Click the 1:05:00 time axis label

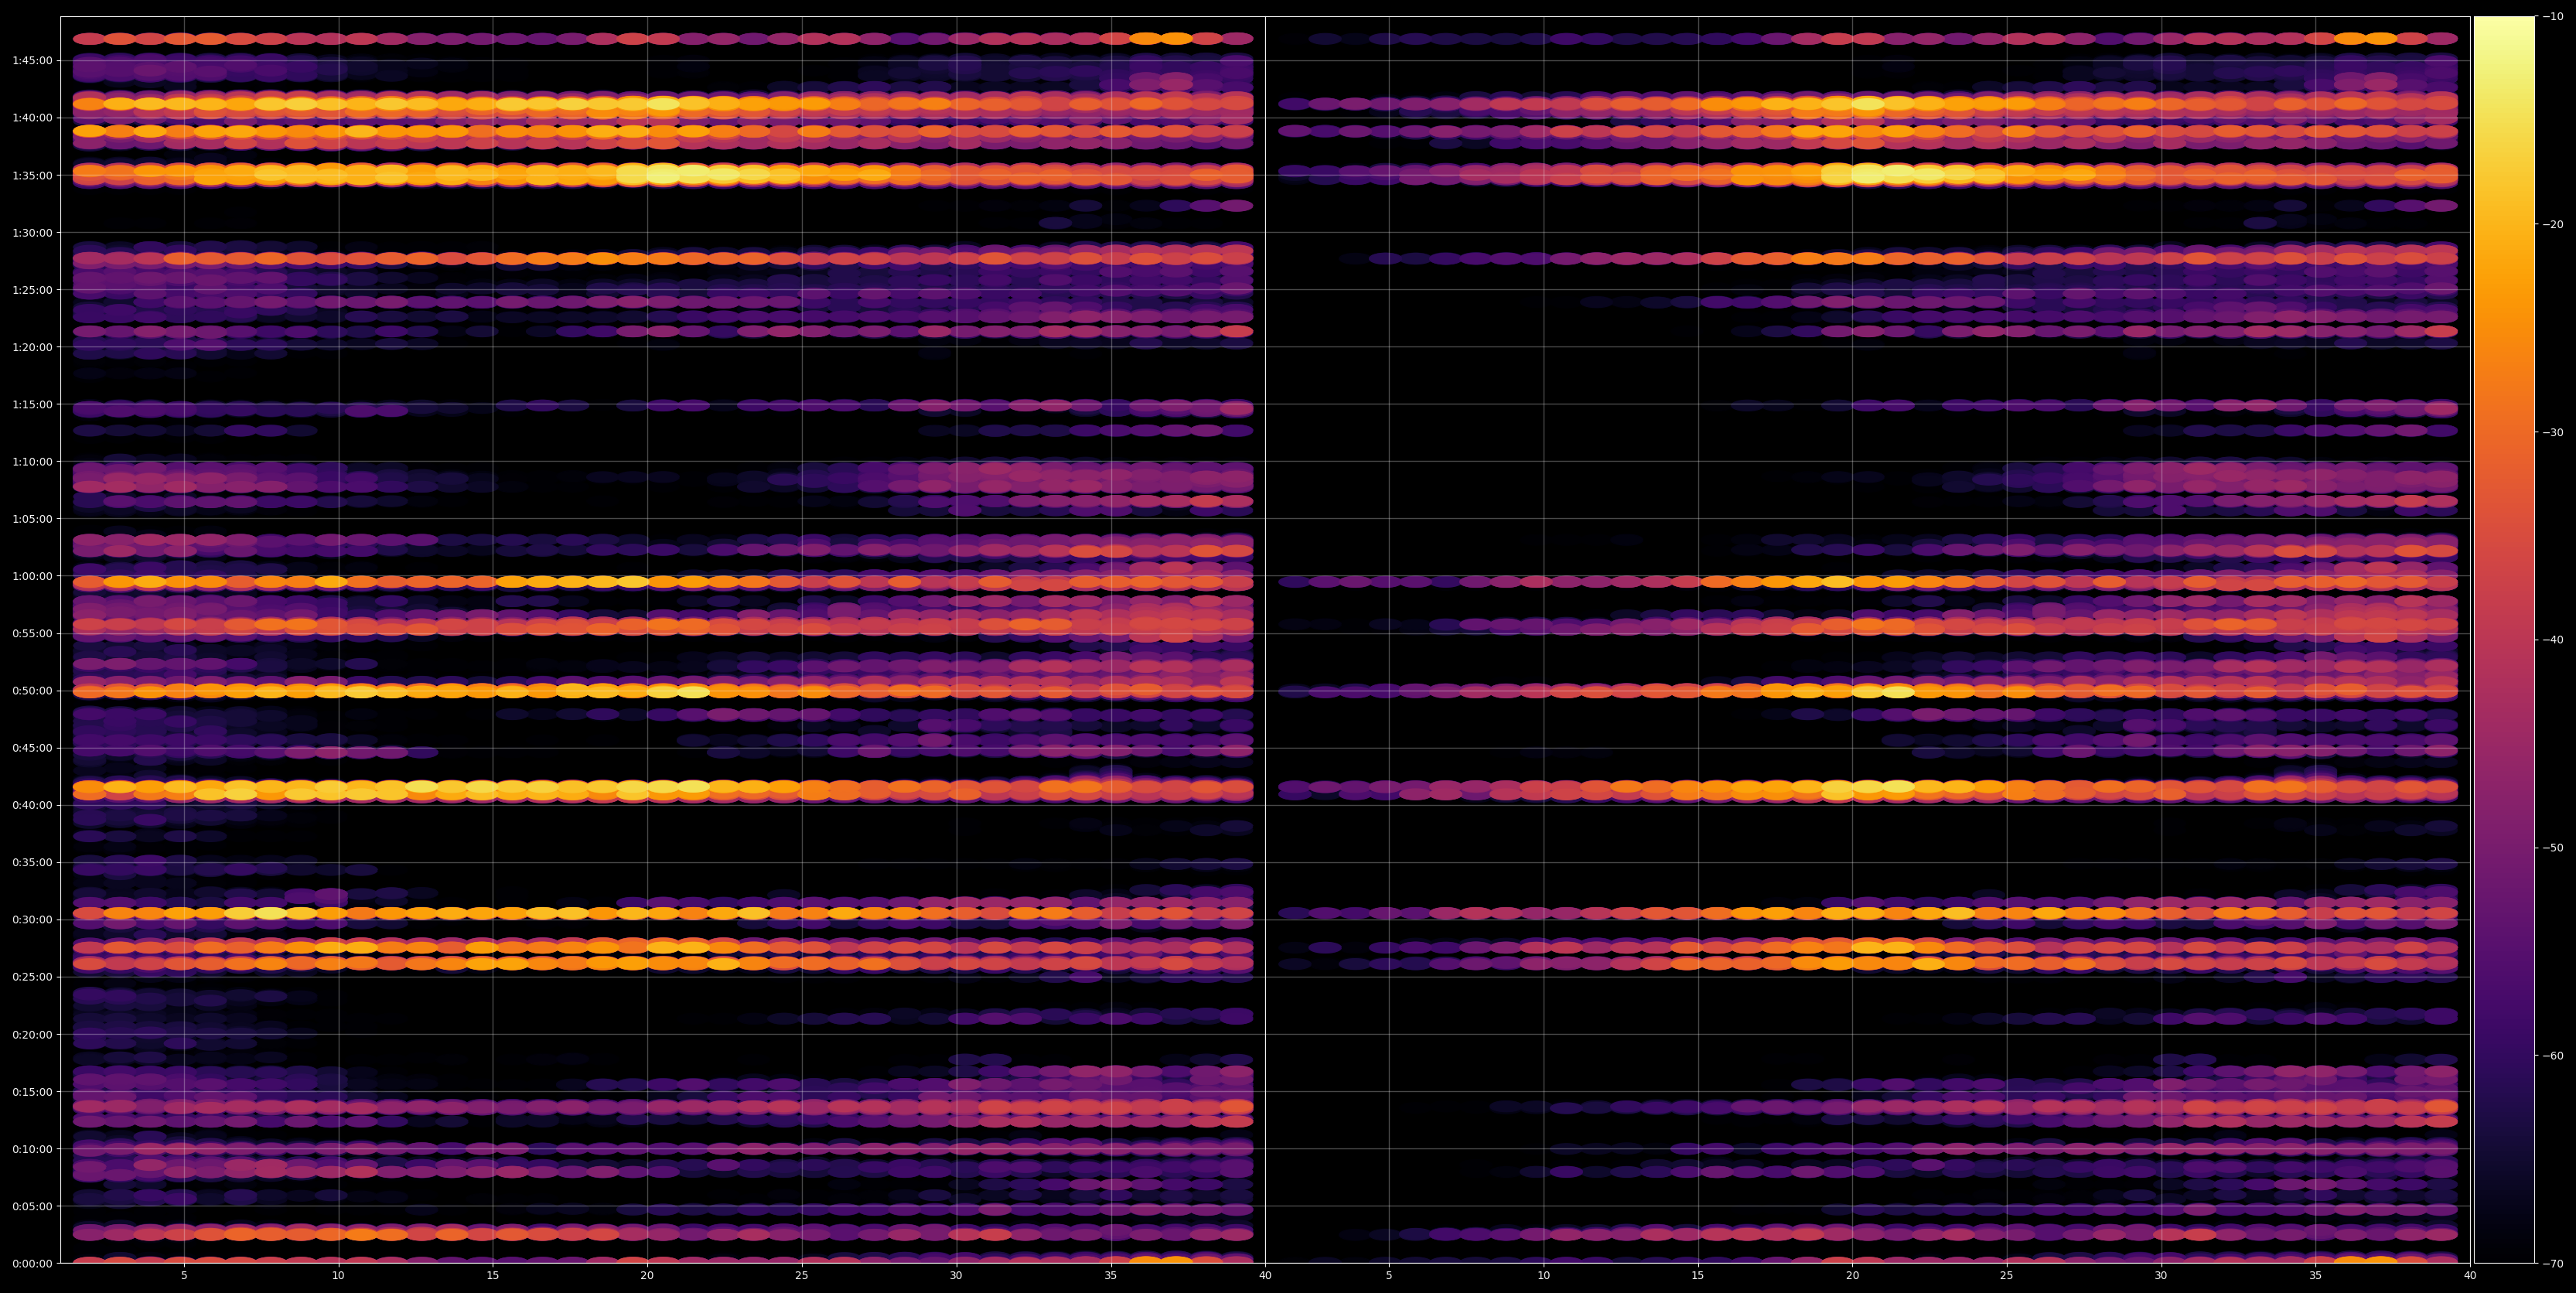click(32, 519)
